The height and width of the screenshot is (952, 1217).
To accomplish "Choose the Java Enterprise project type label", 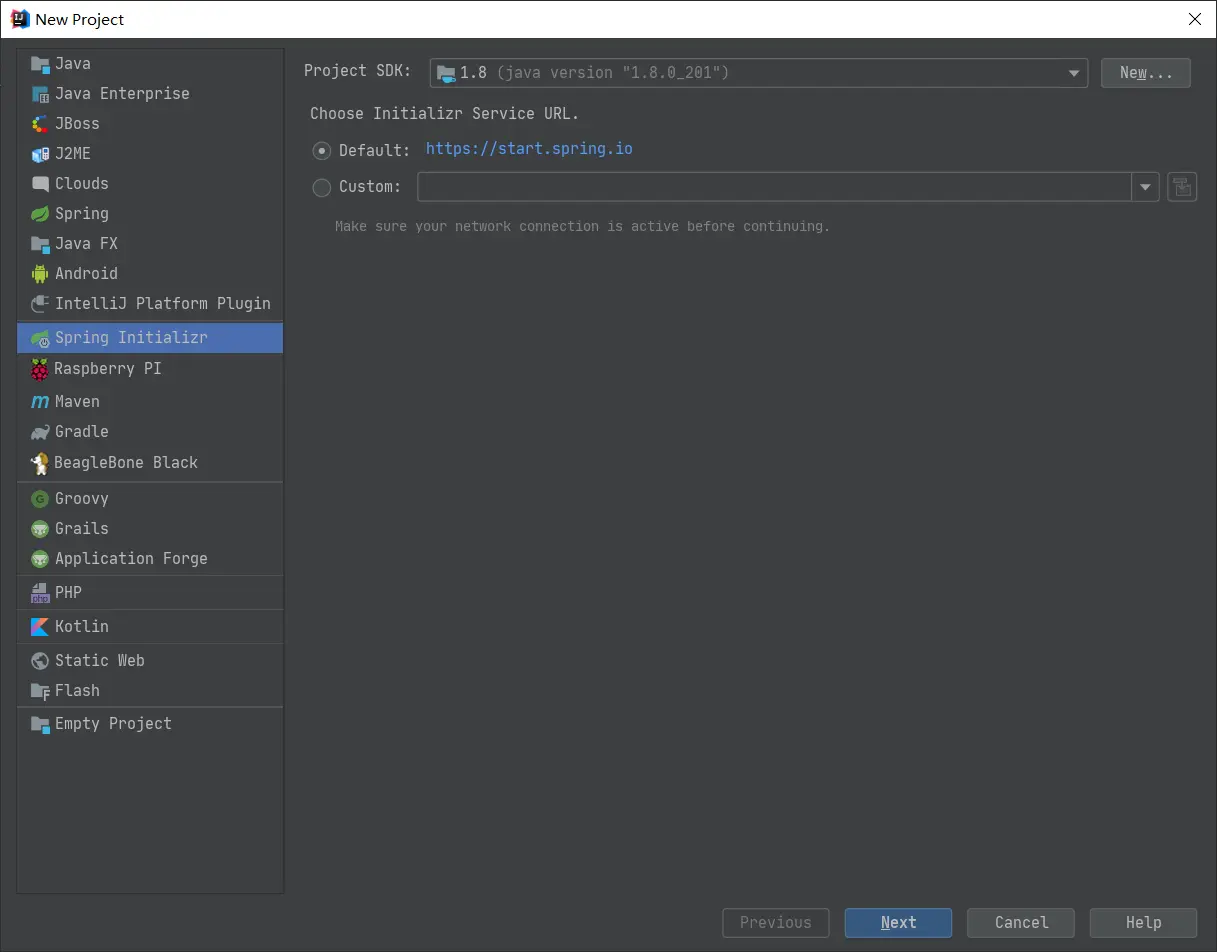I will pyautogui.click(x=122, y=94).
